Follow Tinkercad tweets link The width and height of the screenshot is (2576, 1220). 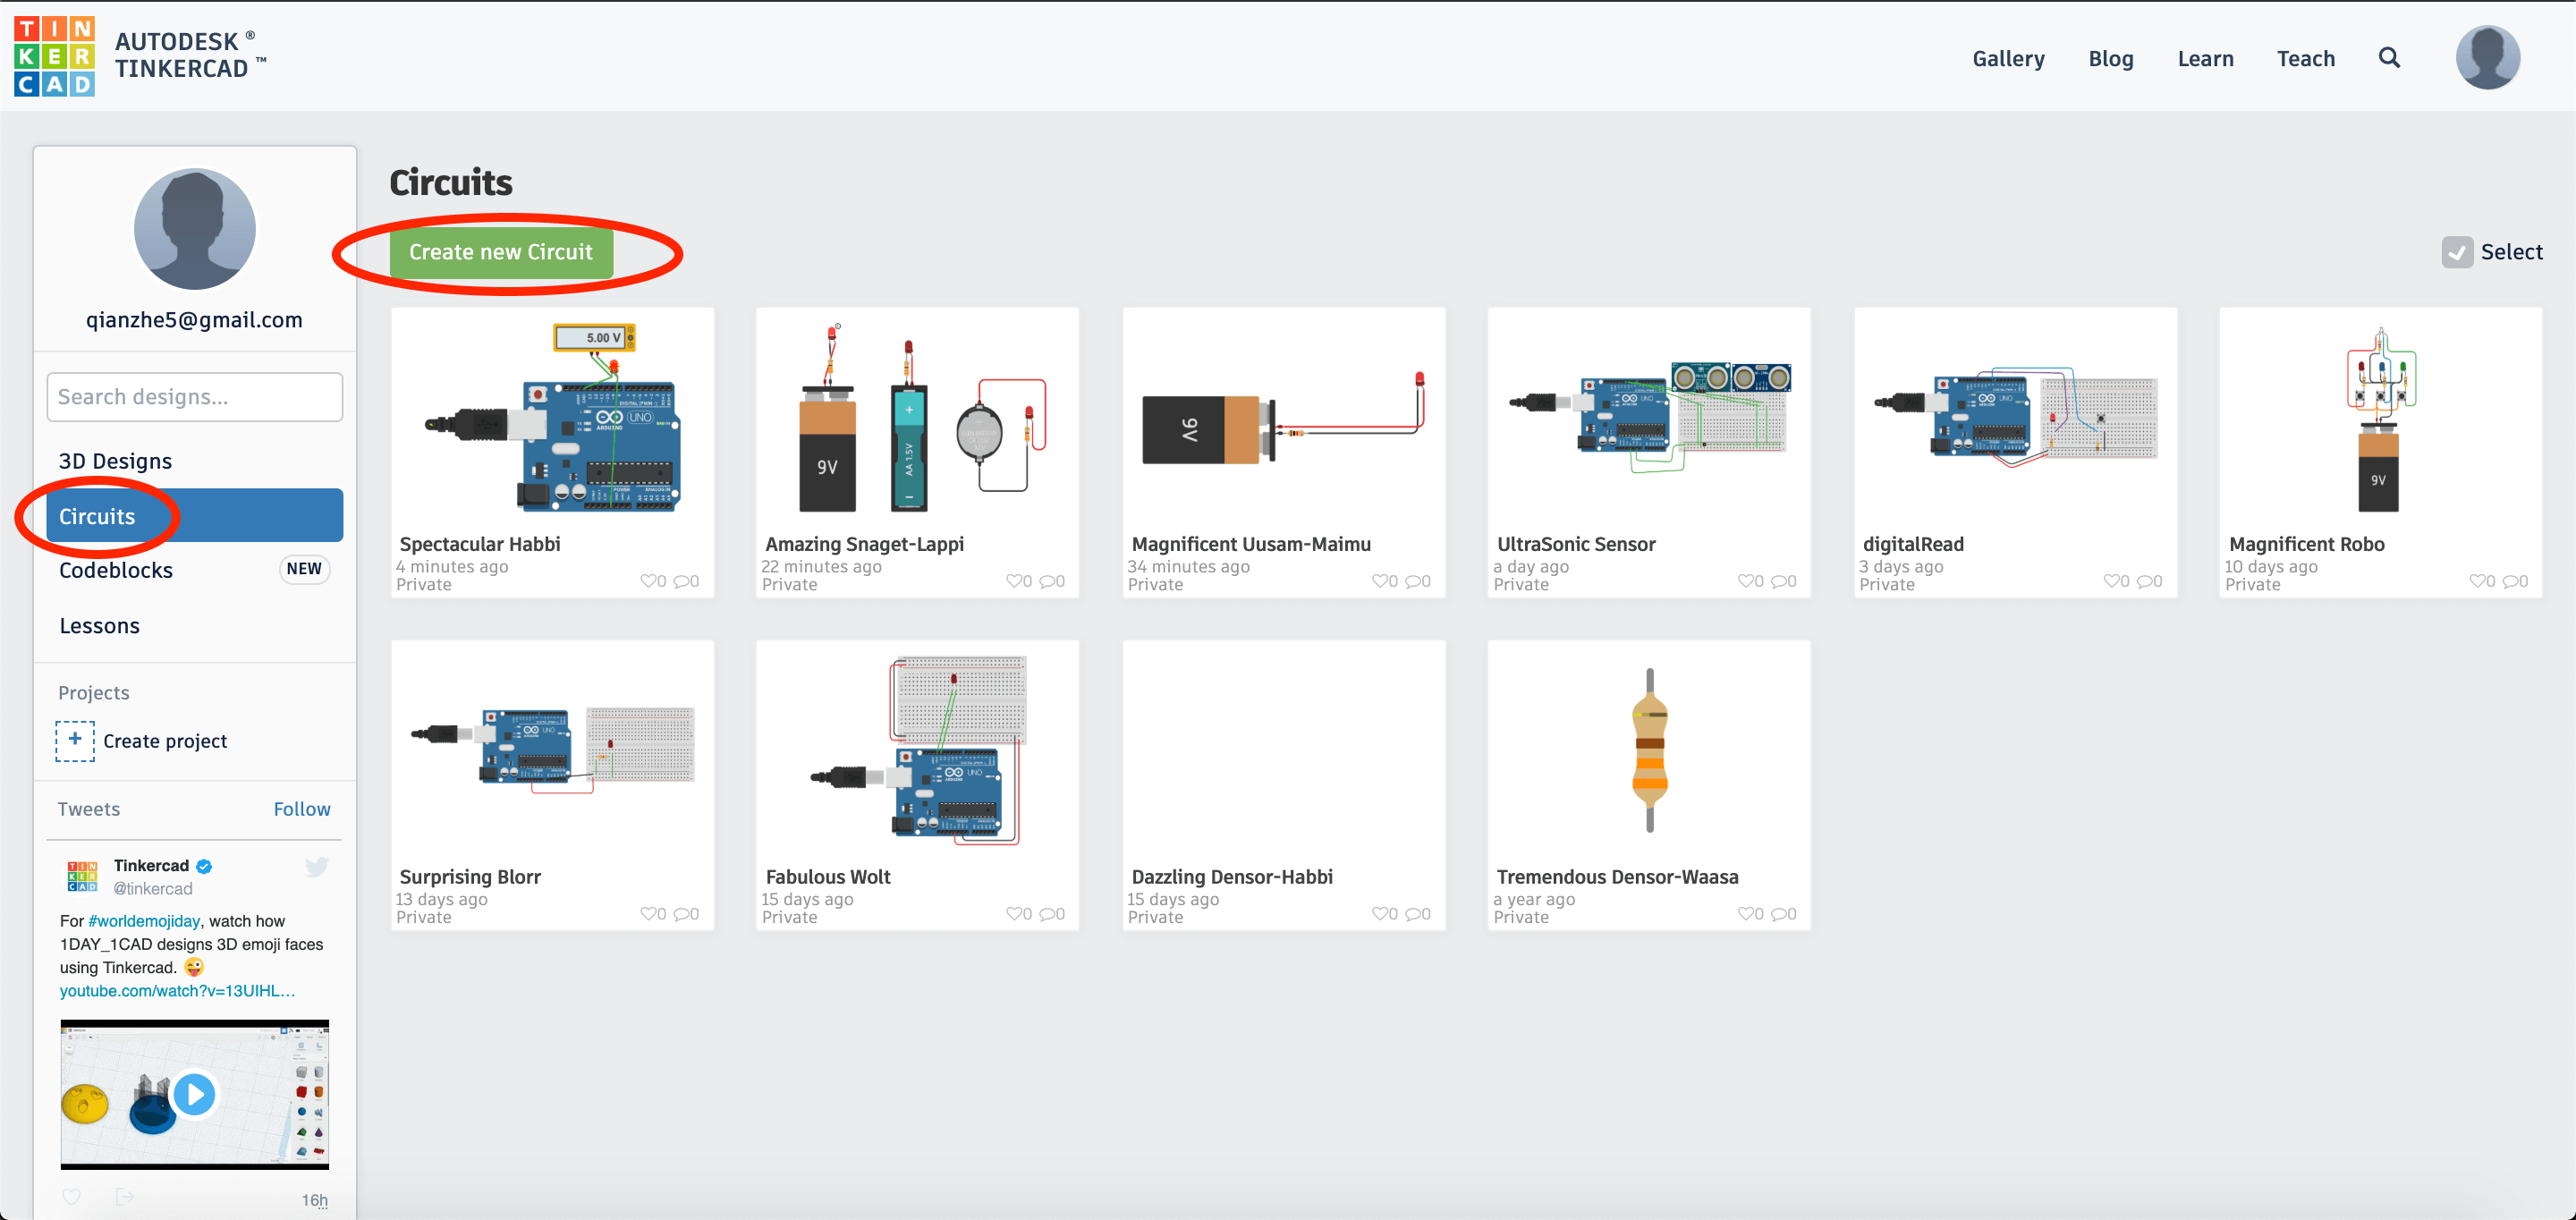pos(301,809)
